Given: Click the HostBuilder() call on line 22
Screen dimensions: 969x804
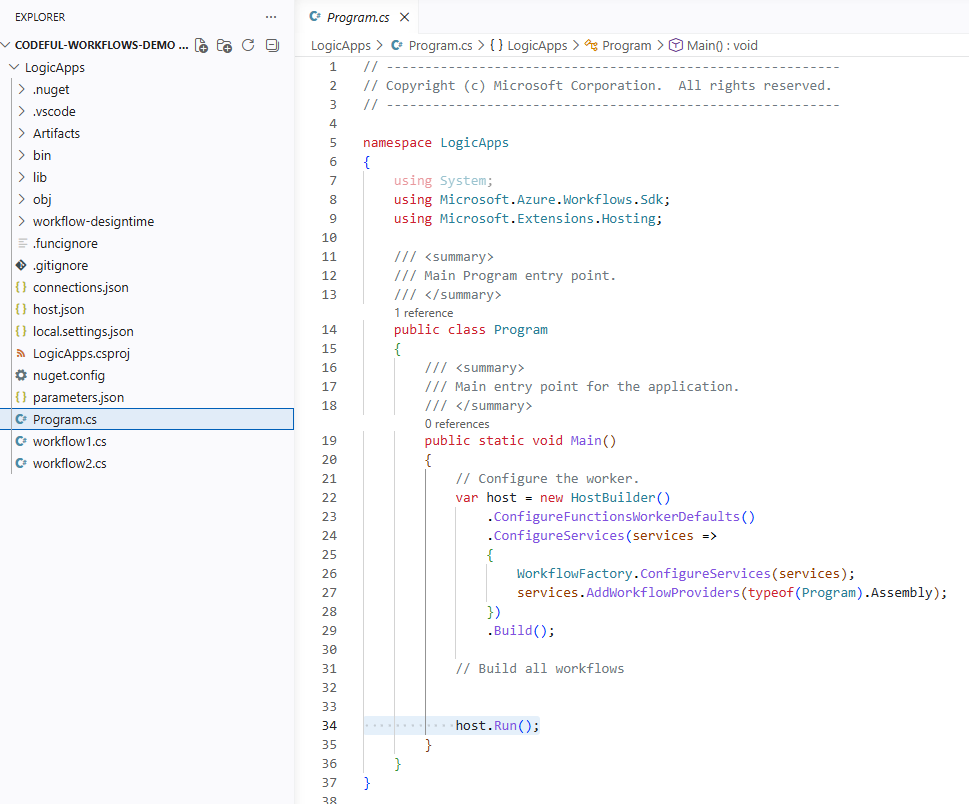Looking at the screenshot, I should point(620,497).
